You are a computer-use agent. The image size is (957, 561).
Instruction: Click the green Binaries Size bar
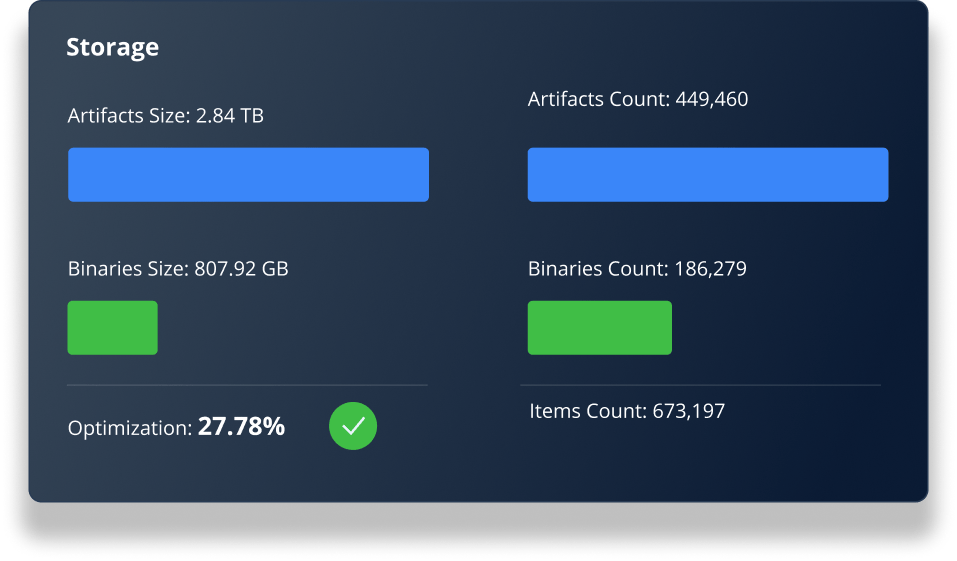point(112,328)
